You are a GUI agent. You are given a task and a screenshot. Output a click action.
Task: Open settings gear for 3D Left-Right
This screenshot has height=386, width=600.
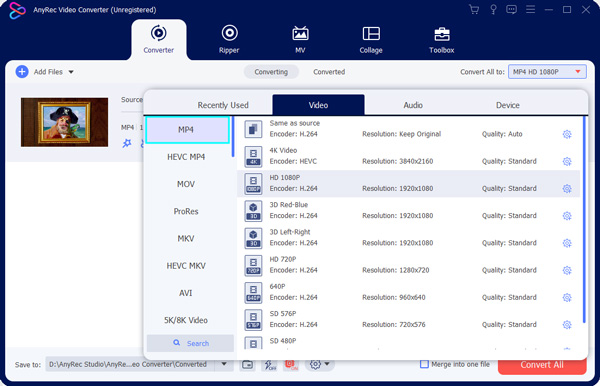tap(567, 243)
